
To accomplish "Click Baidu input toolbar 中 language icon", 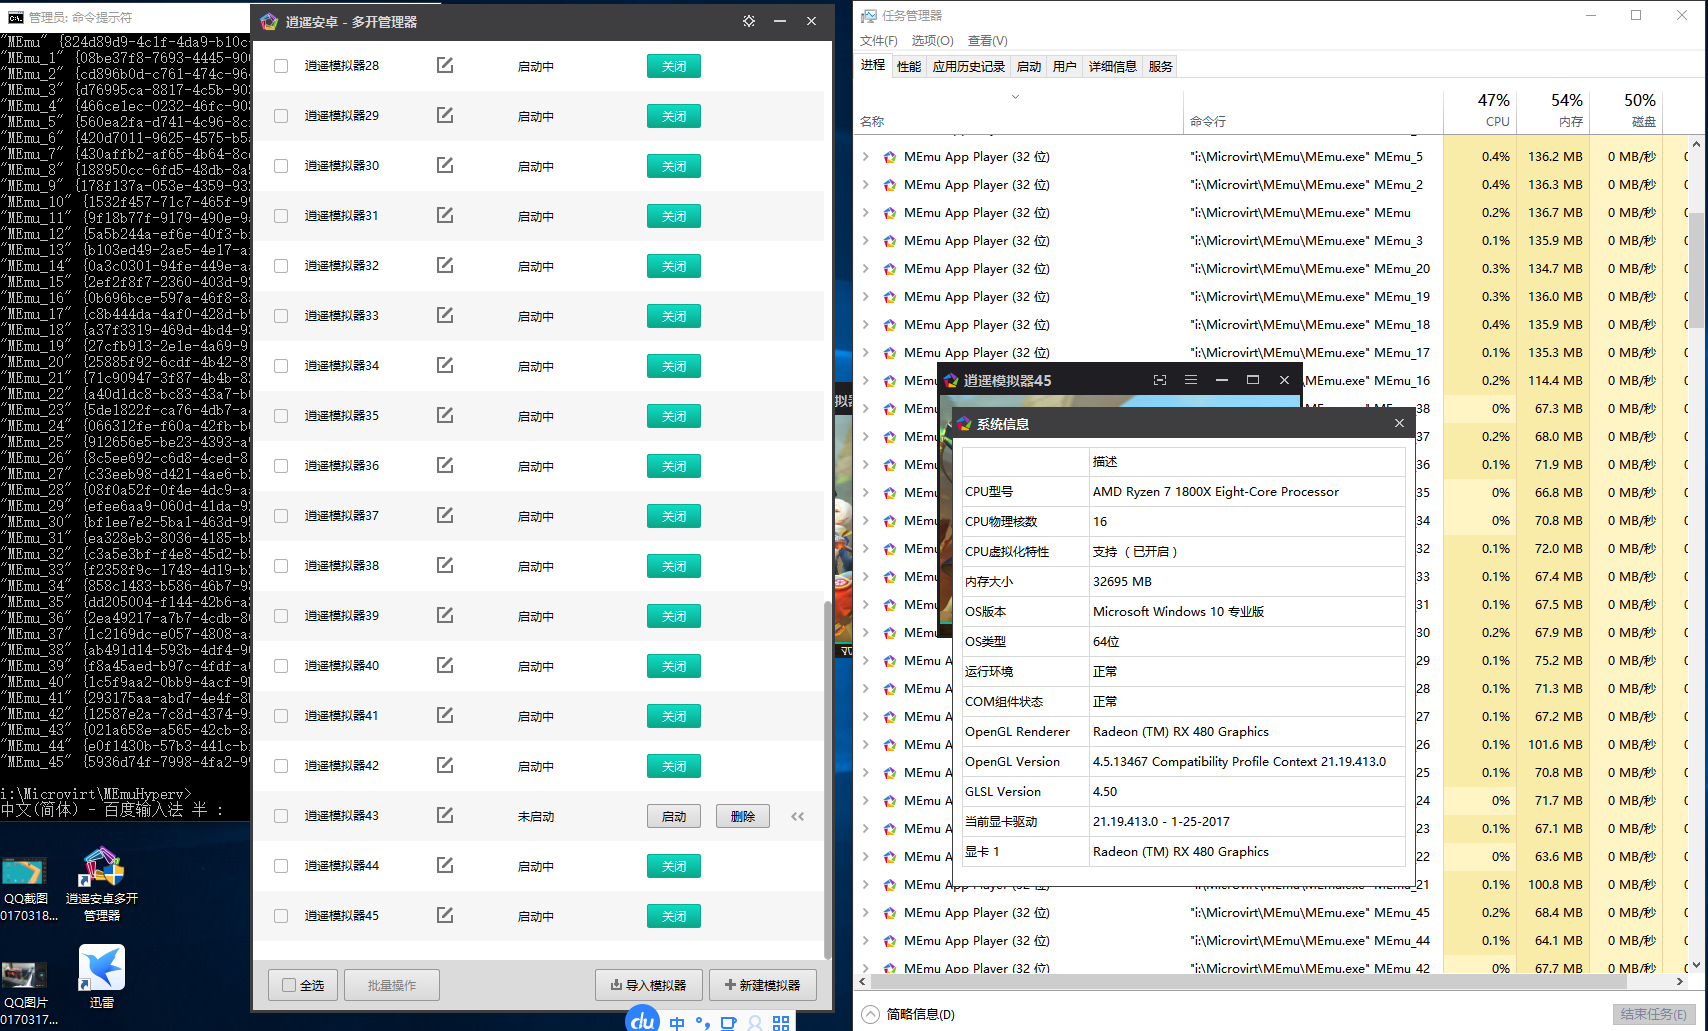I will pyautogui.click(x=677, y=1023).
